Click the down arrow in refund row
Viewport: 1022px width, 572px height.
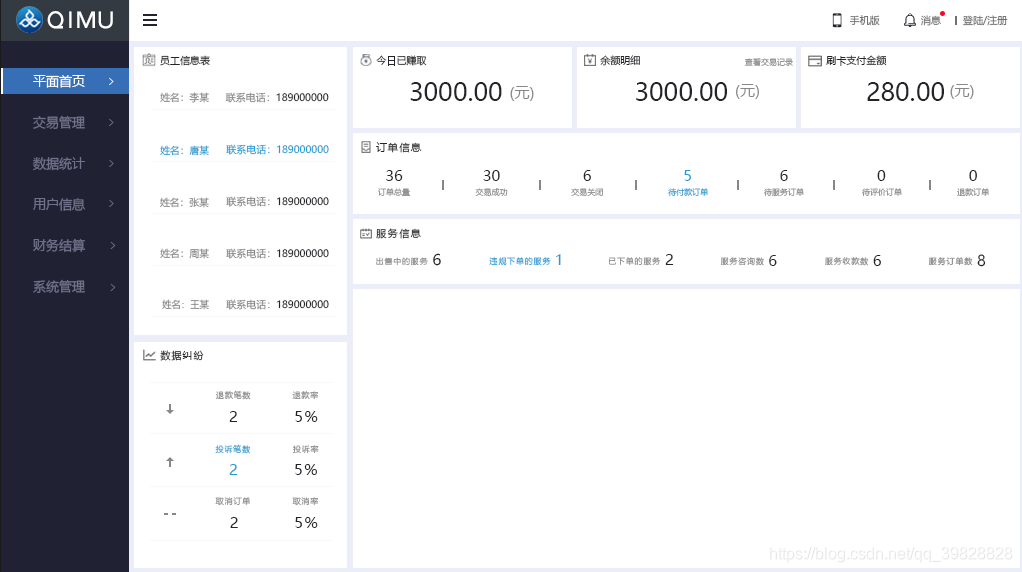[169, 409]
